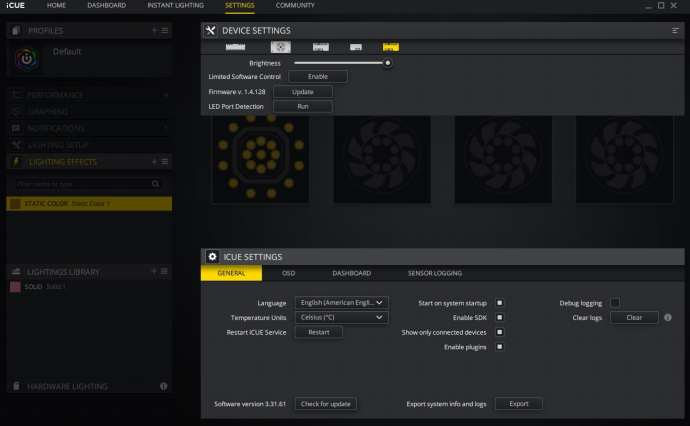The width and height of the screenshot is (690, 426).
Task: Select the fourth fan thumbnail
Action: (x=624, y=159)
